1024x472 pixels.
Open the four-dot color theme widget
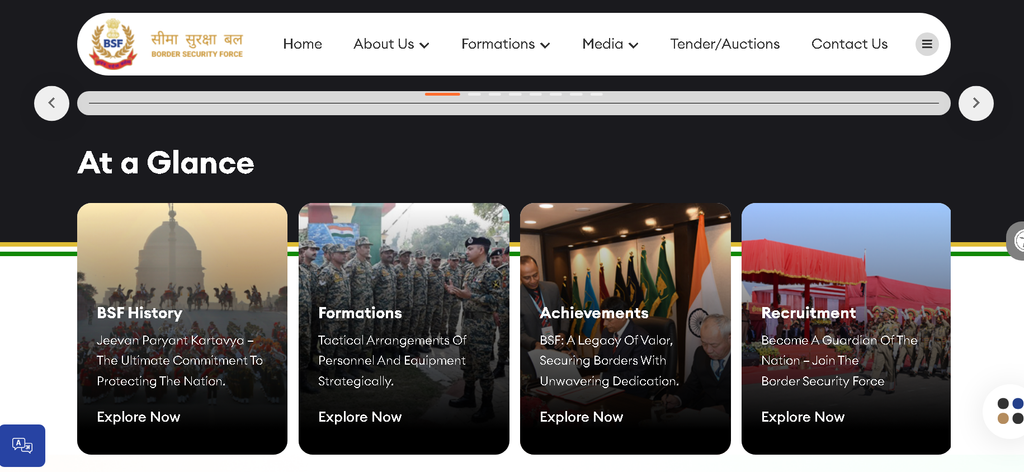tap(1010, 411)
